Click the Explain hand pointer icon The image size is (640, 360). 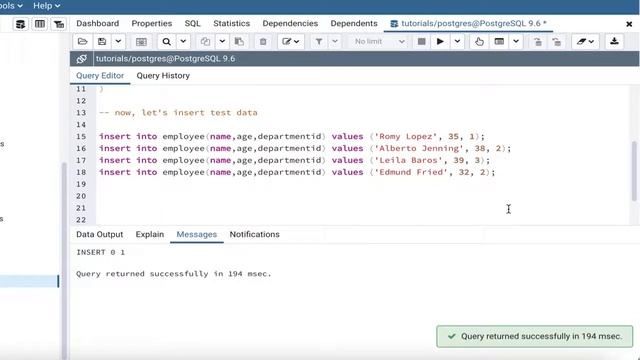click(479, 41)
